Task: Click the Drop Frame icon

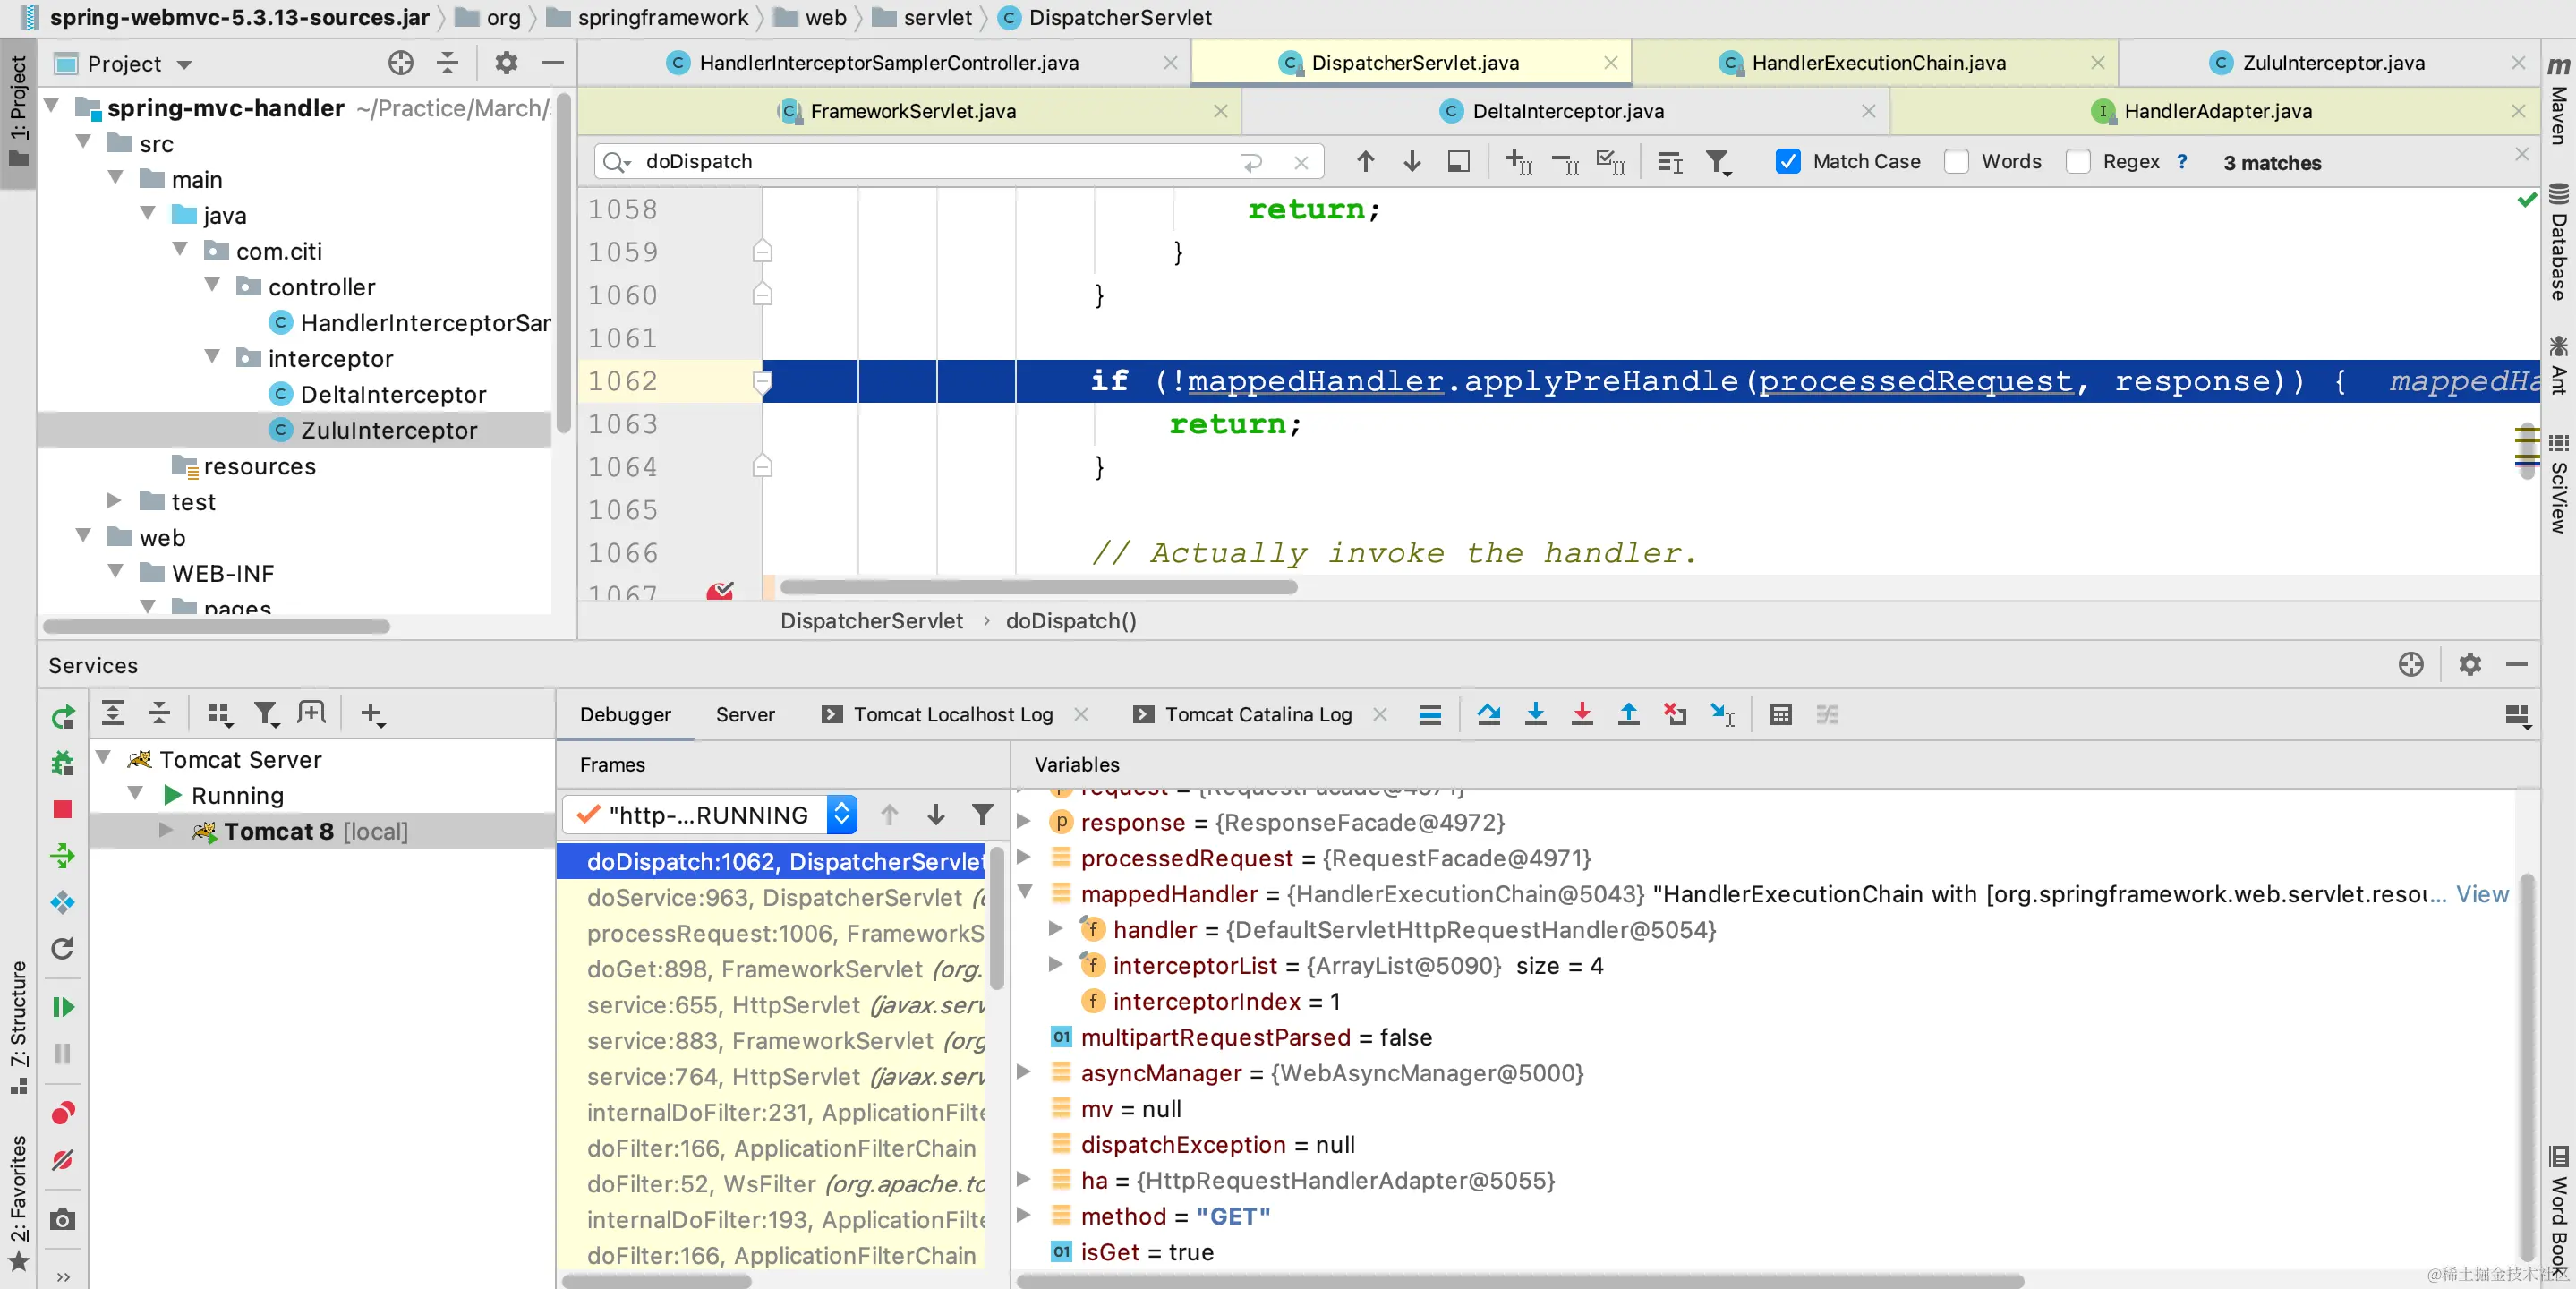Action: point(1675,714)
